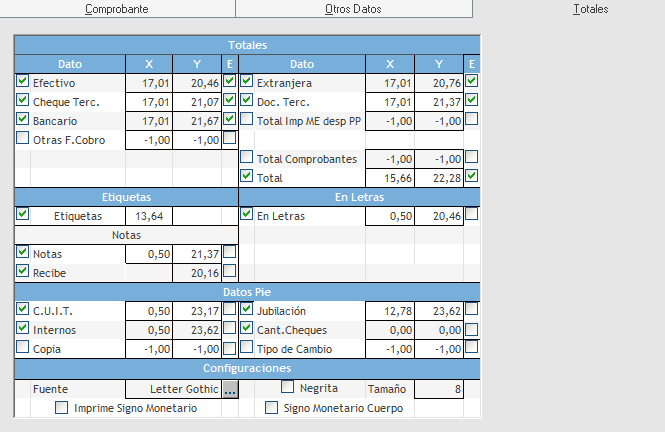
Task: Uncheck the Efectivo checkbox
Action: click(23, 81)
